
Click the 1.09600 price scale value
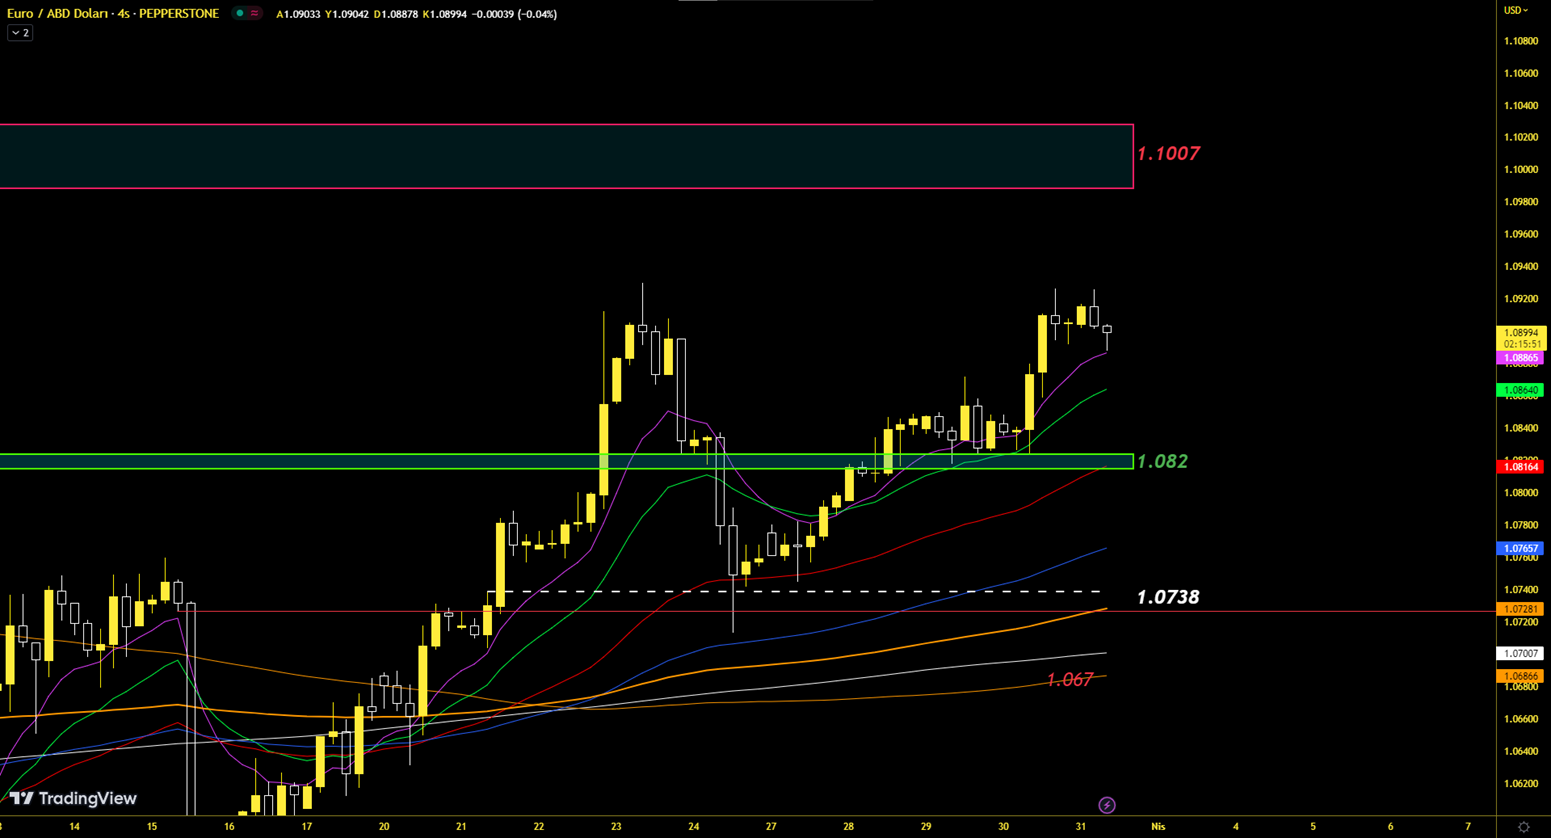pyautogui.click(x=1521, y=234)
